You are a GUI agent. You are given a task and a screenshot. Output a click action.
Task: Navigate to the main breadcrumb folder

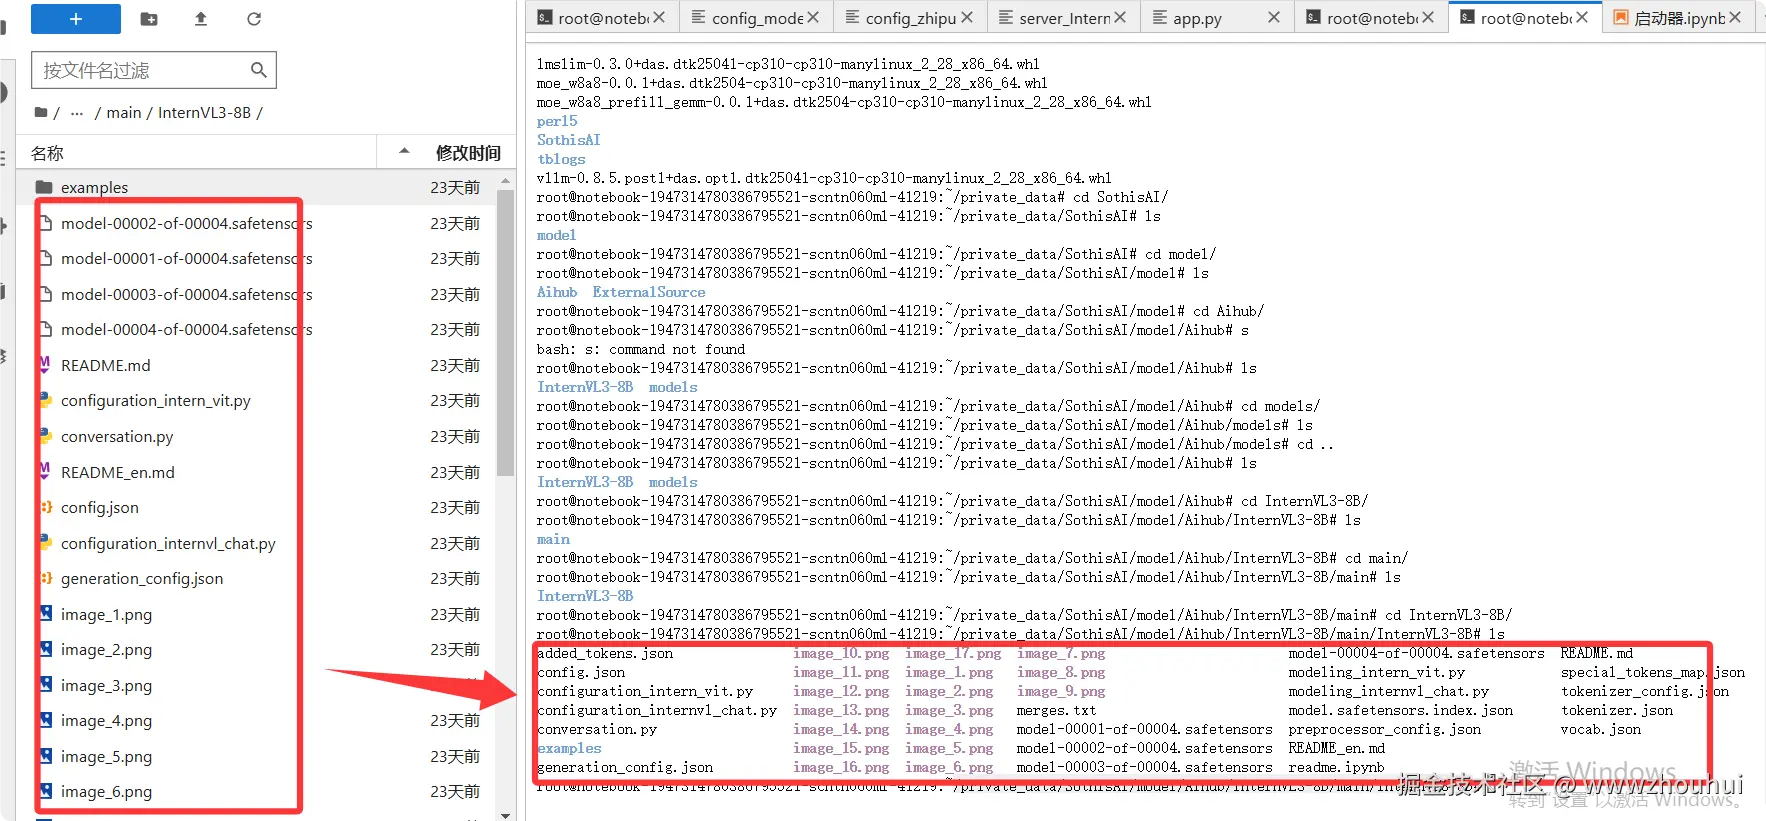tap(124, 113)
